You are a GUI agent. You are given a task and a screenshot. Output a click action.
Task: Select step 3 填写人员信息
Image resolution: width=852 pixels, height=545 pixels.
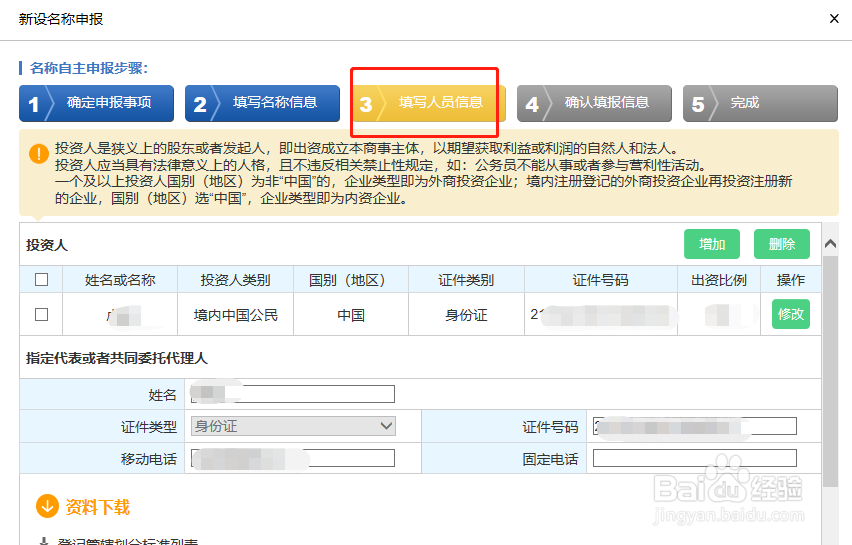tap(428, 103)
